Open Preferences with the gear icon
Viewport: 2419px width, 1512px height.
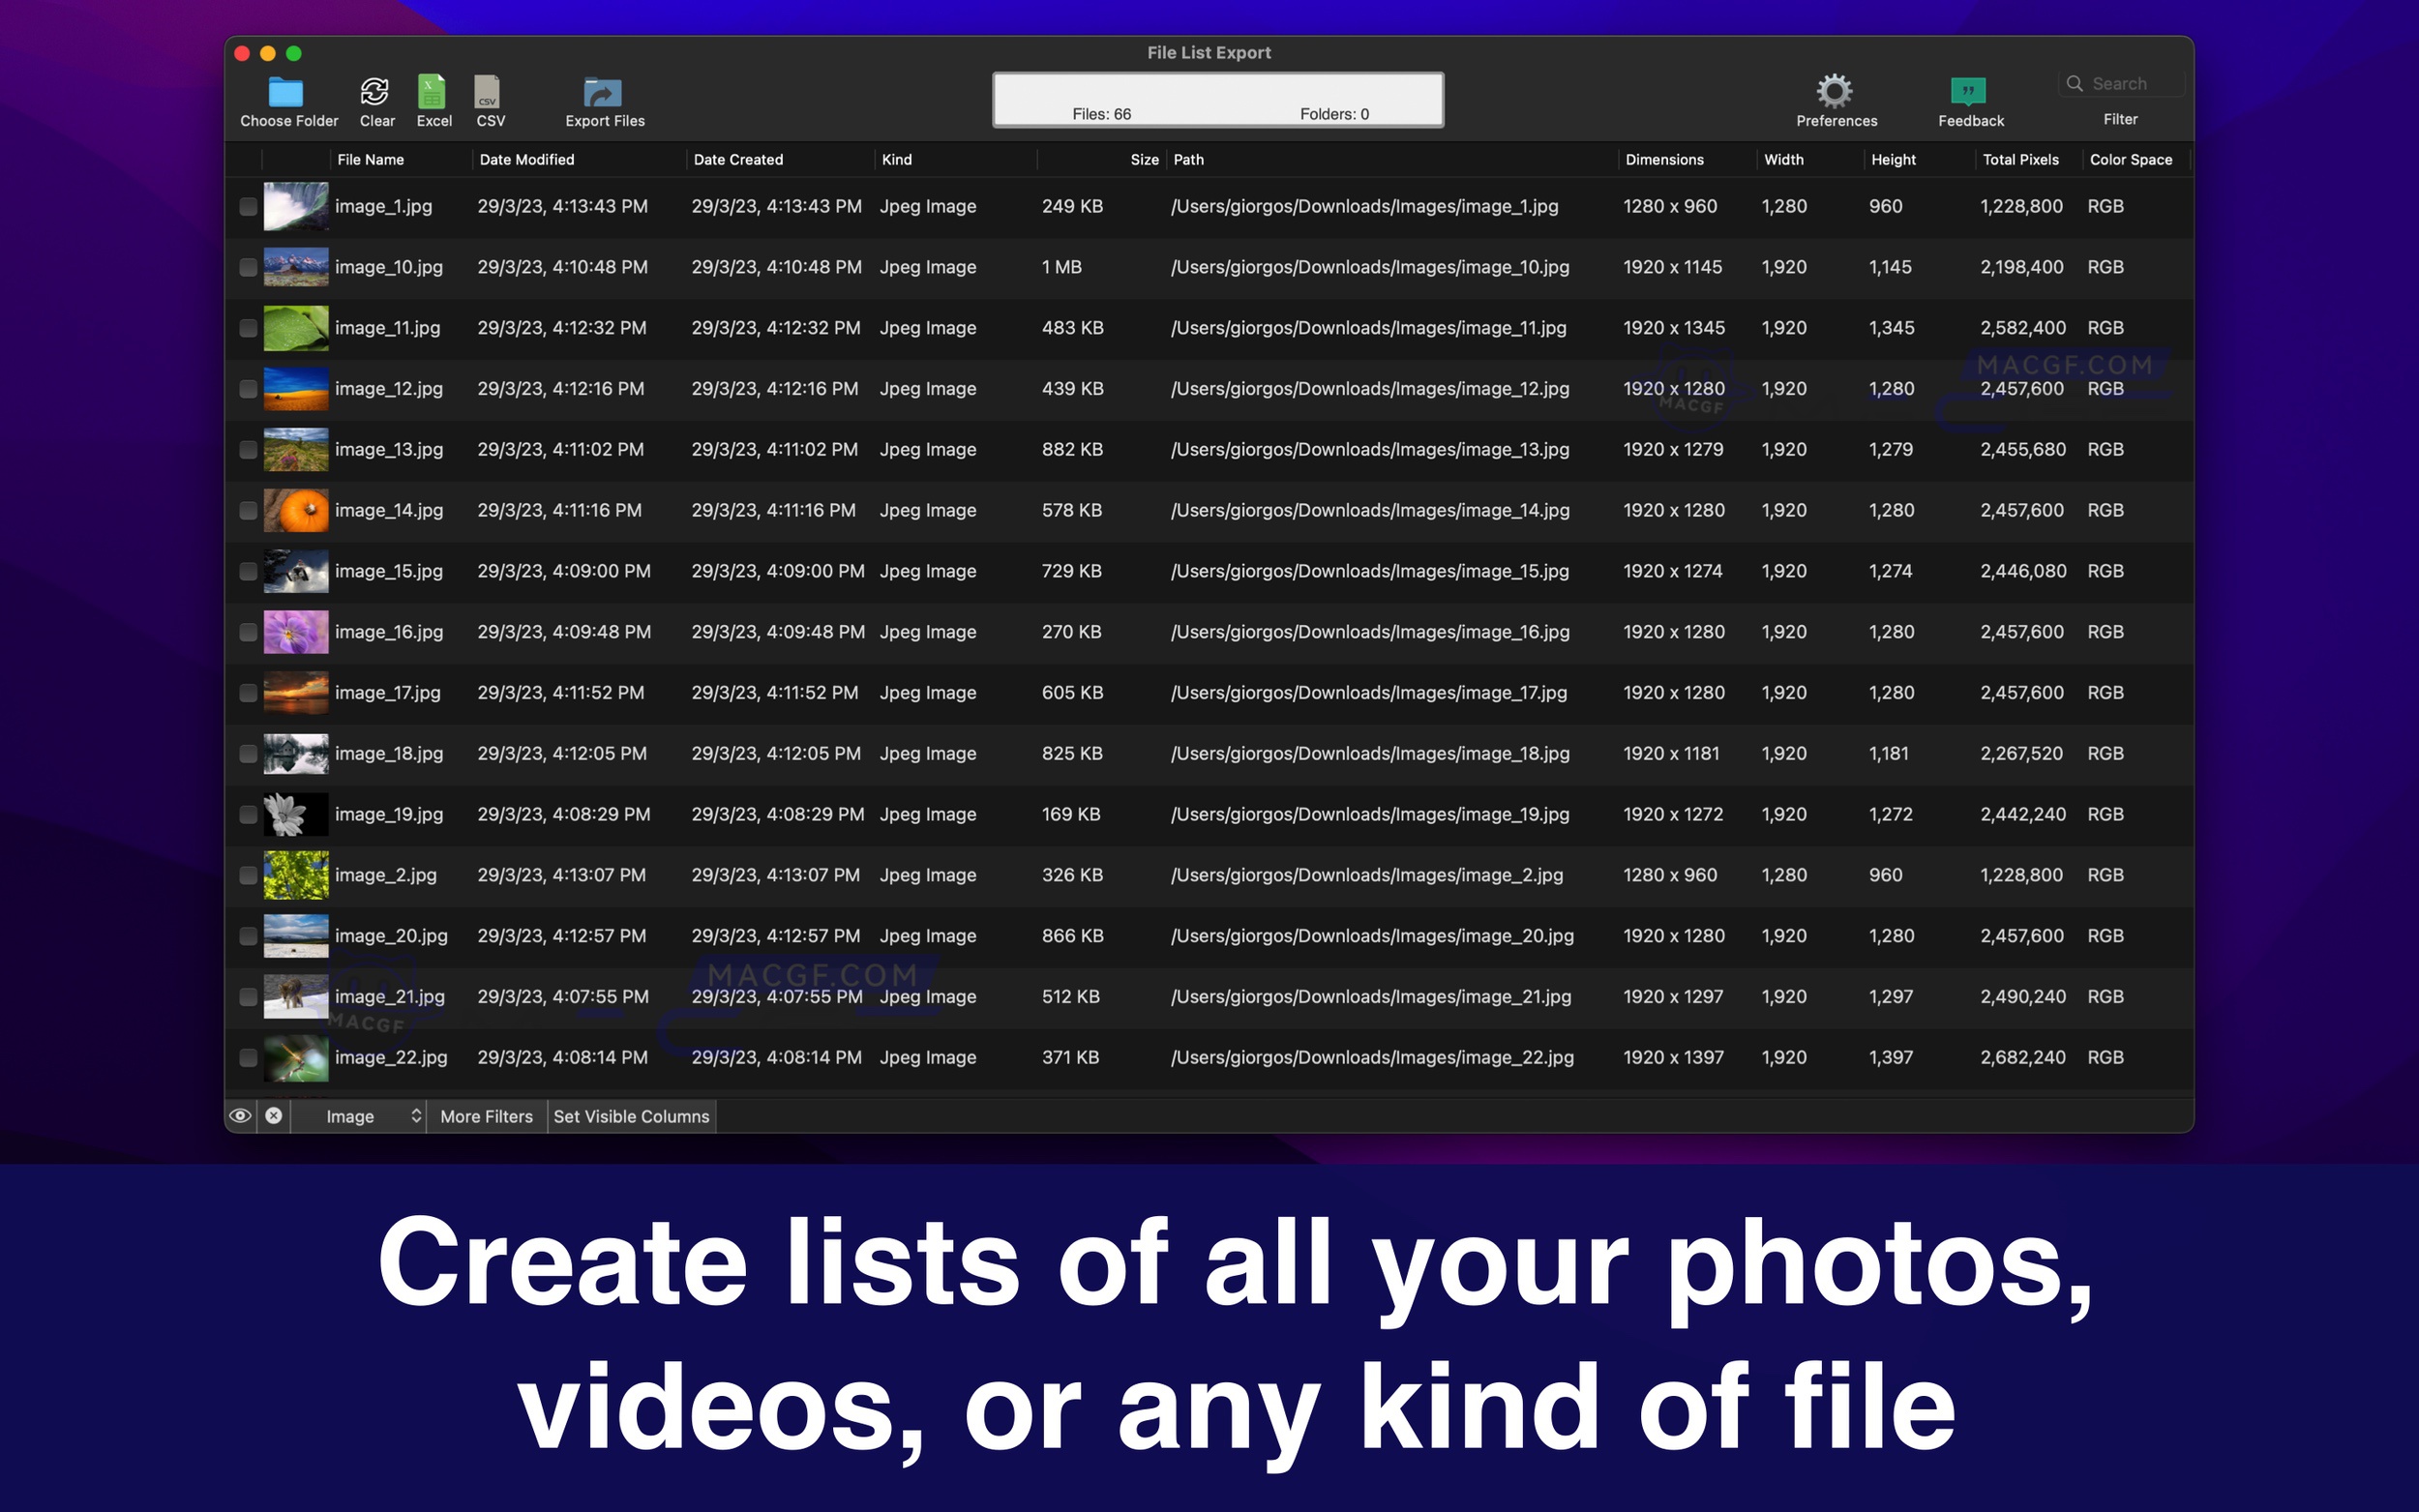(x=1836, y=93)
